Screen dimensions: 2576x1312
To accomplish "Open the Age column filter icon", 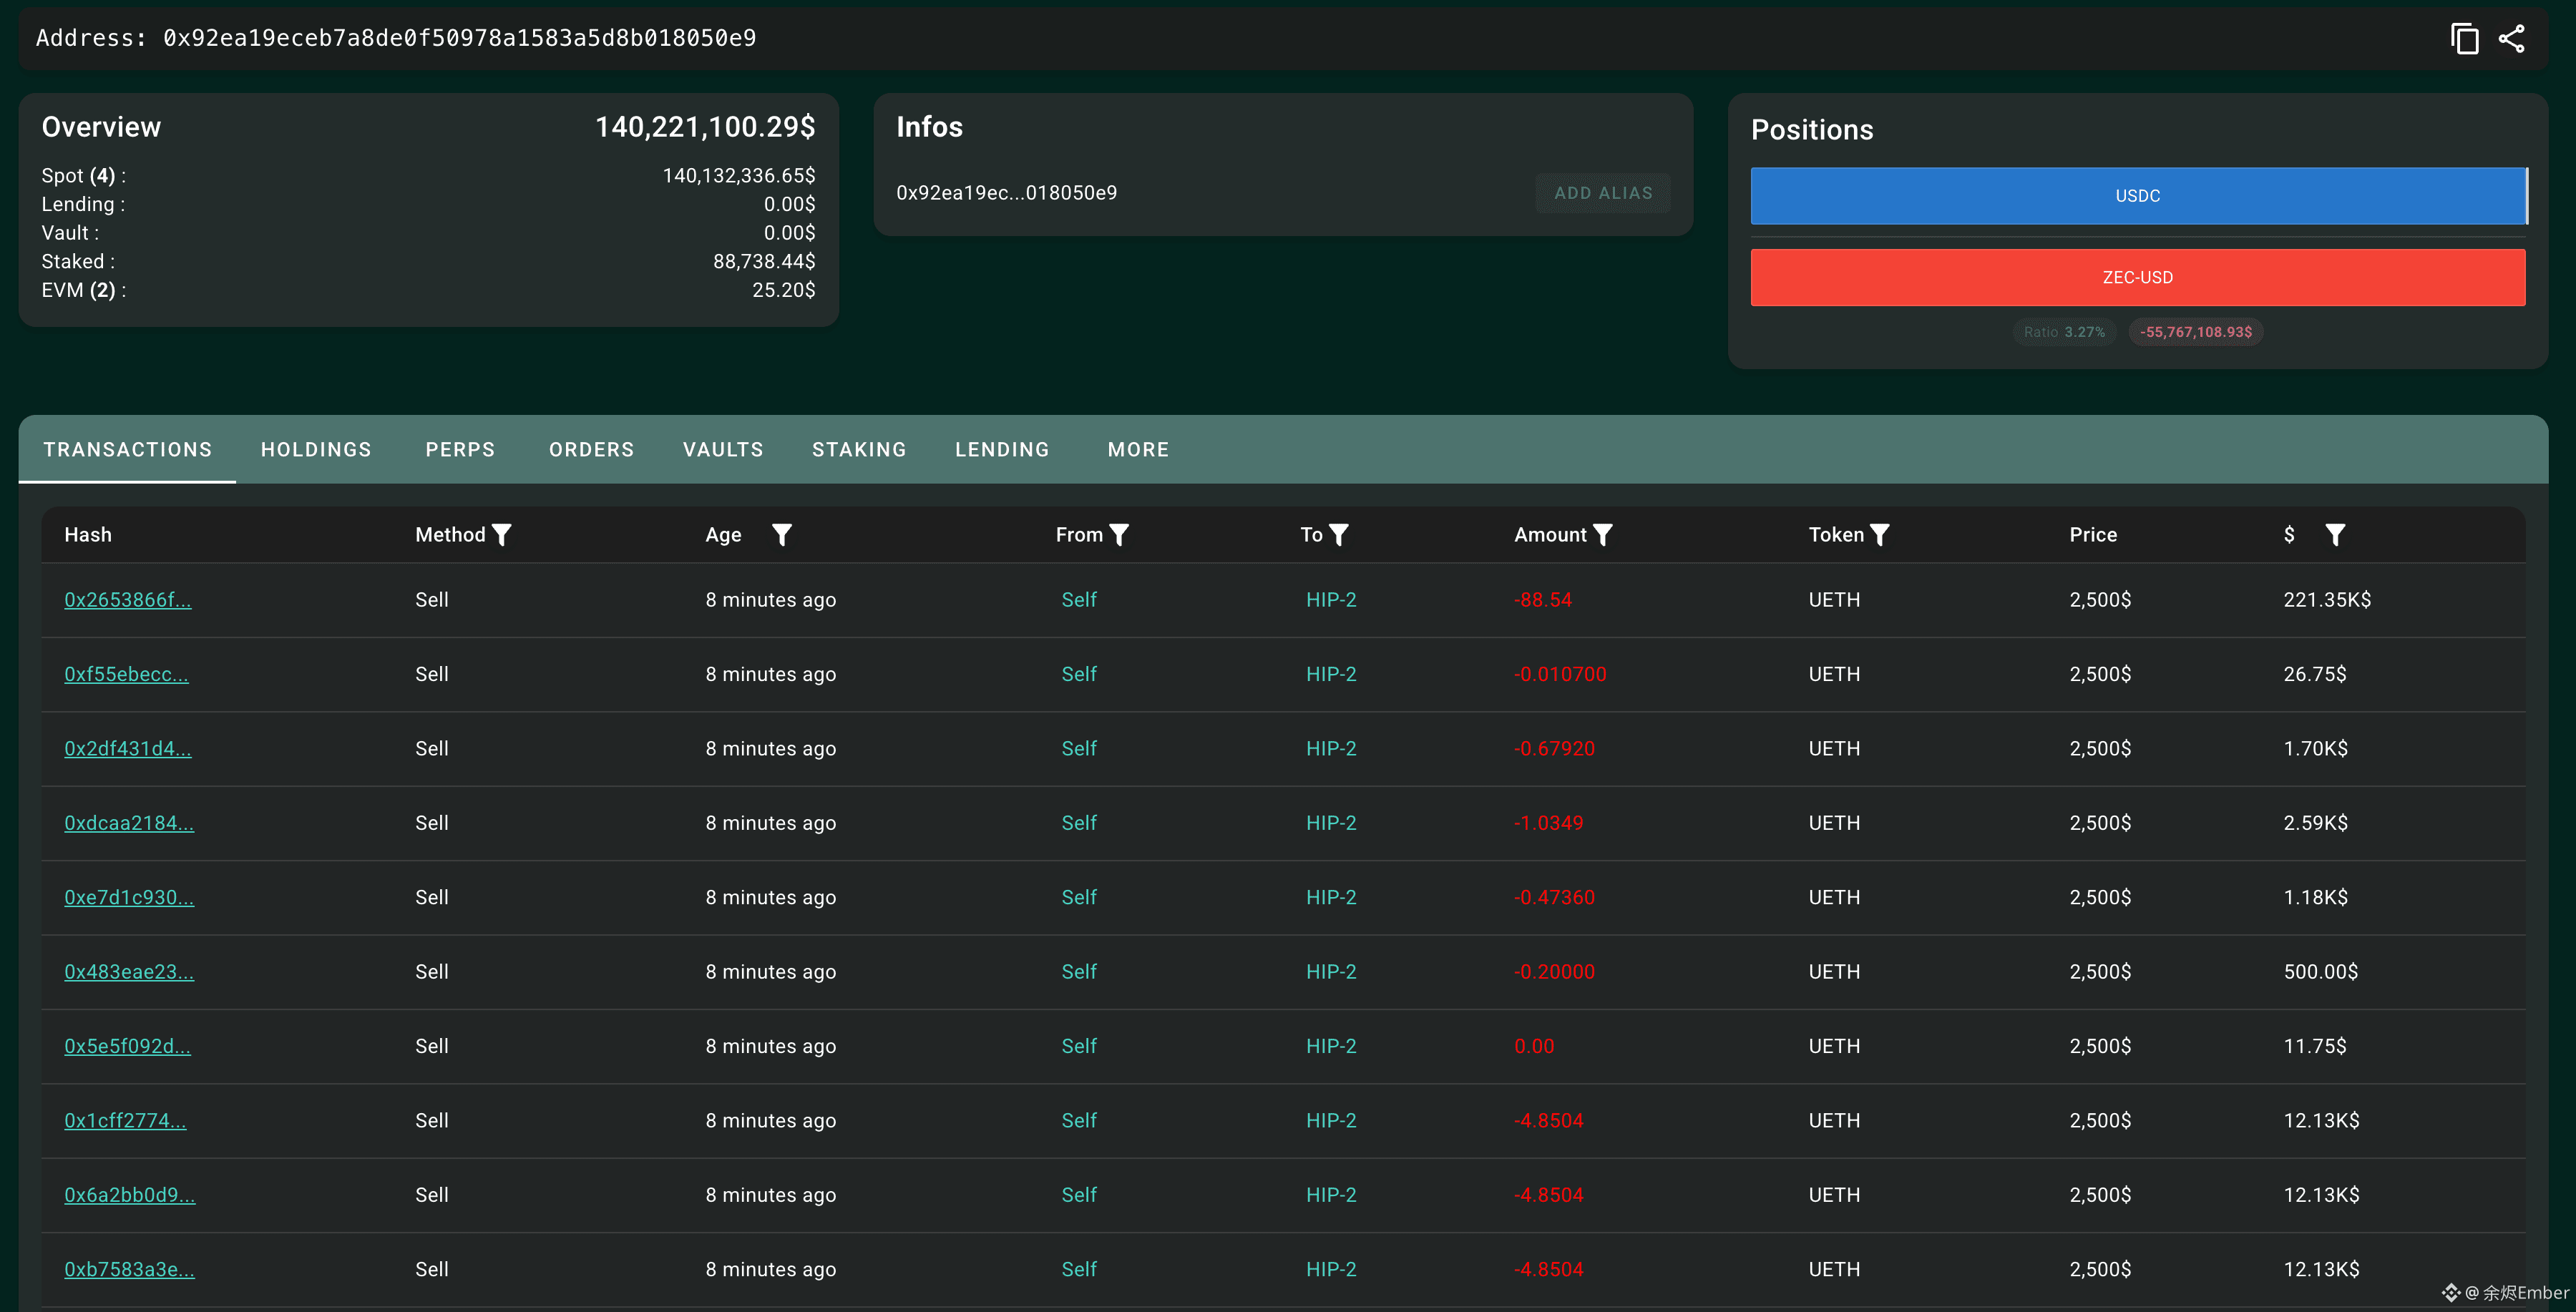I will pyautogui.click(x=782, y=535).
